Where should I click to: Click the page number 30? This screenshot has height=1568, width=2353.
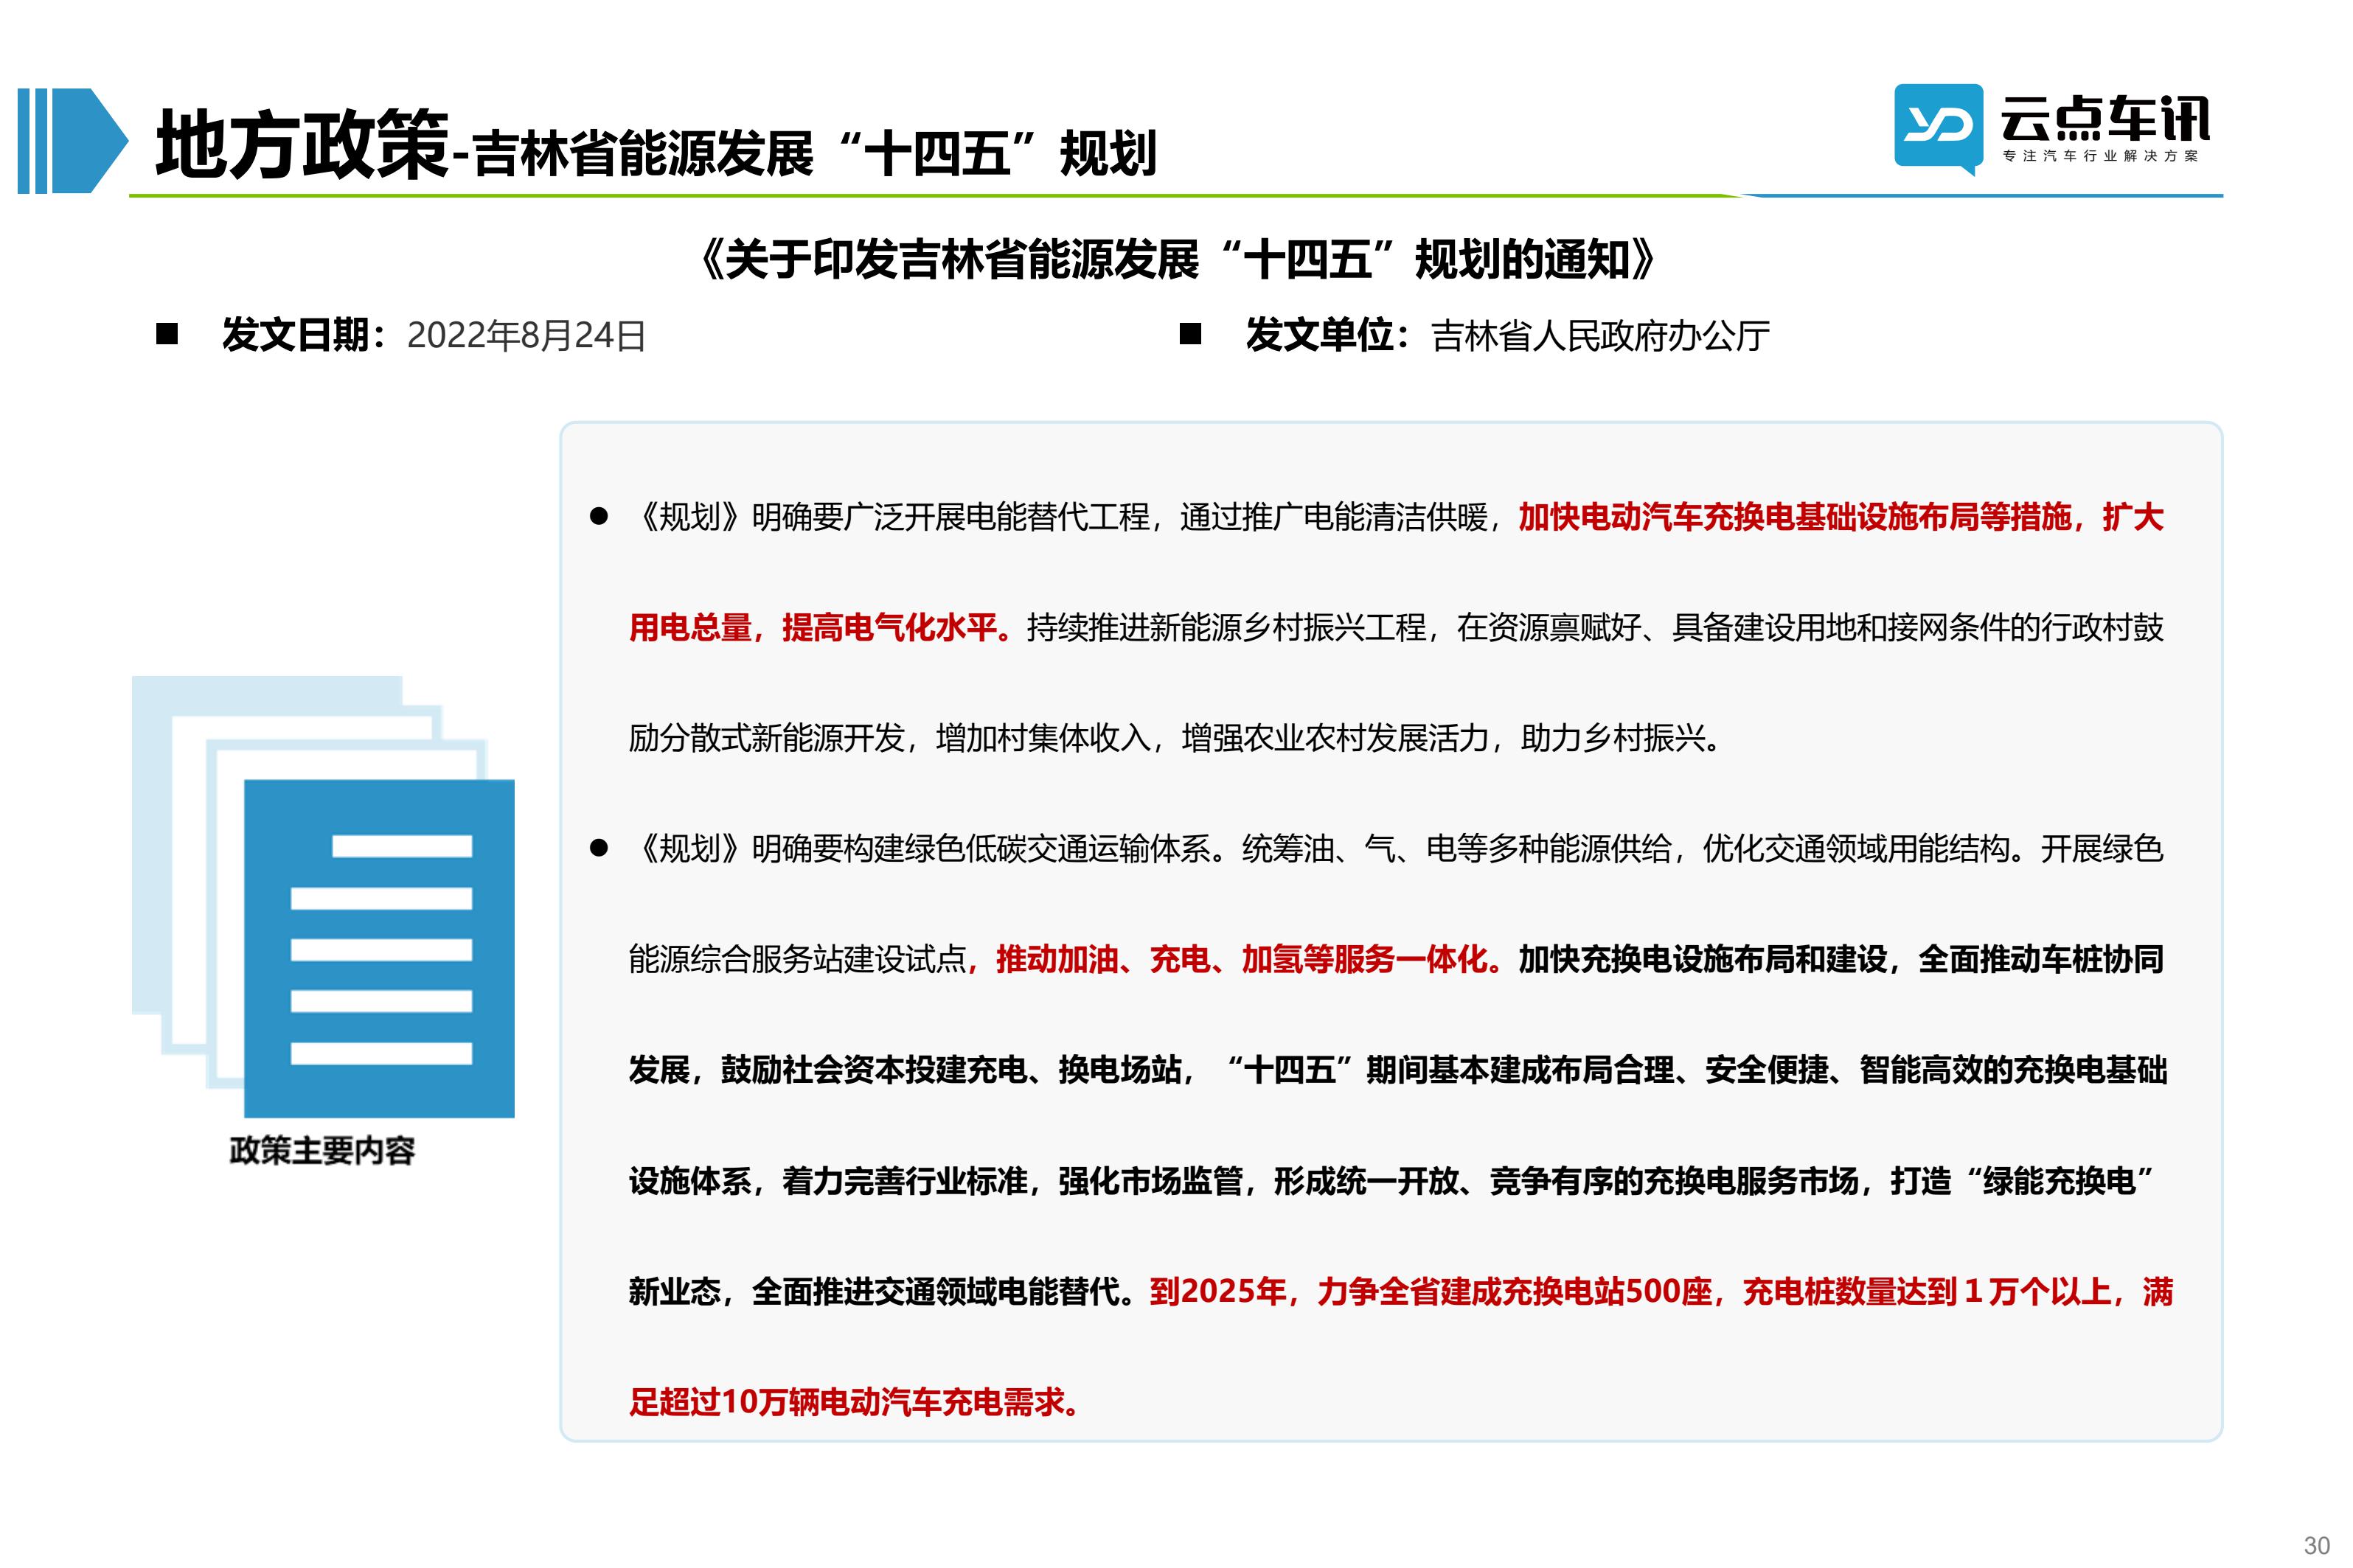(x=2317, y=1545)
